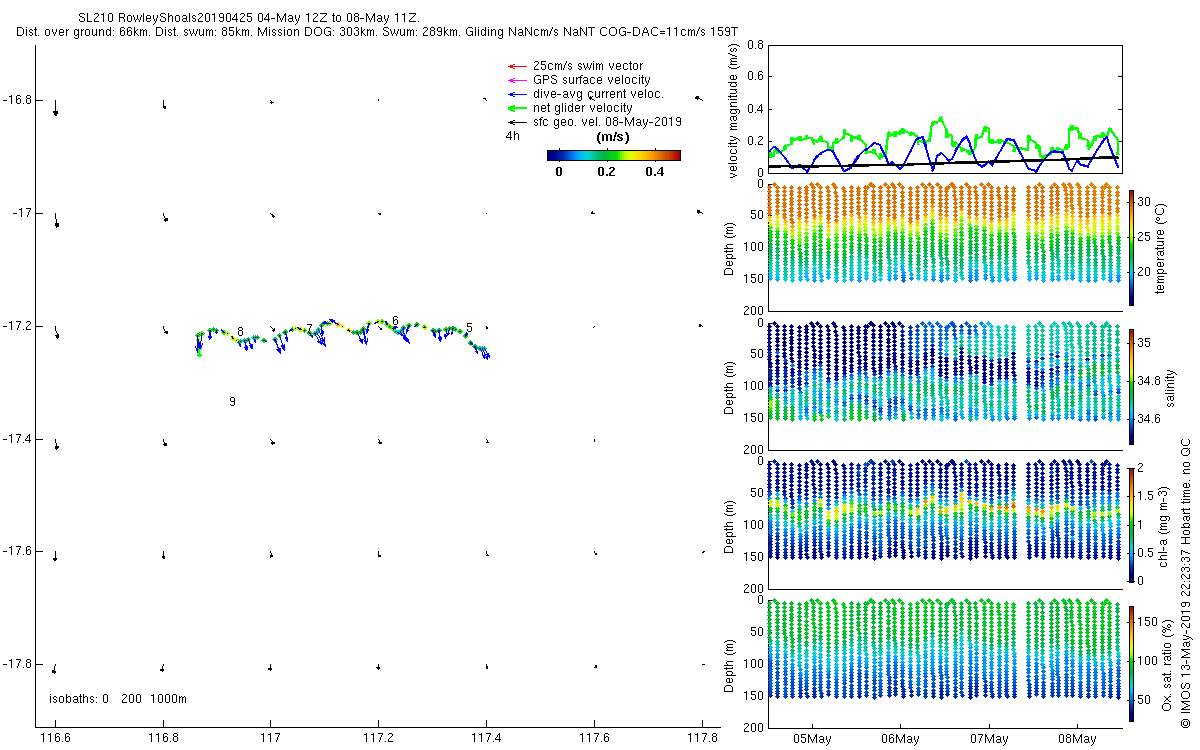Click the 06May tick label on time axis
The image size is (1200, 750).
click(x=900, y=739)
